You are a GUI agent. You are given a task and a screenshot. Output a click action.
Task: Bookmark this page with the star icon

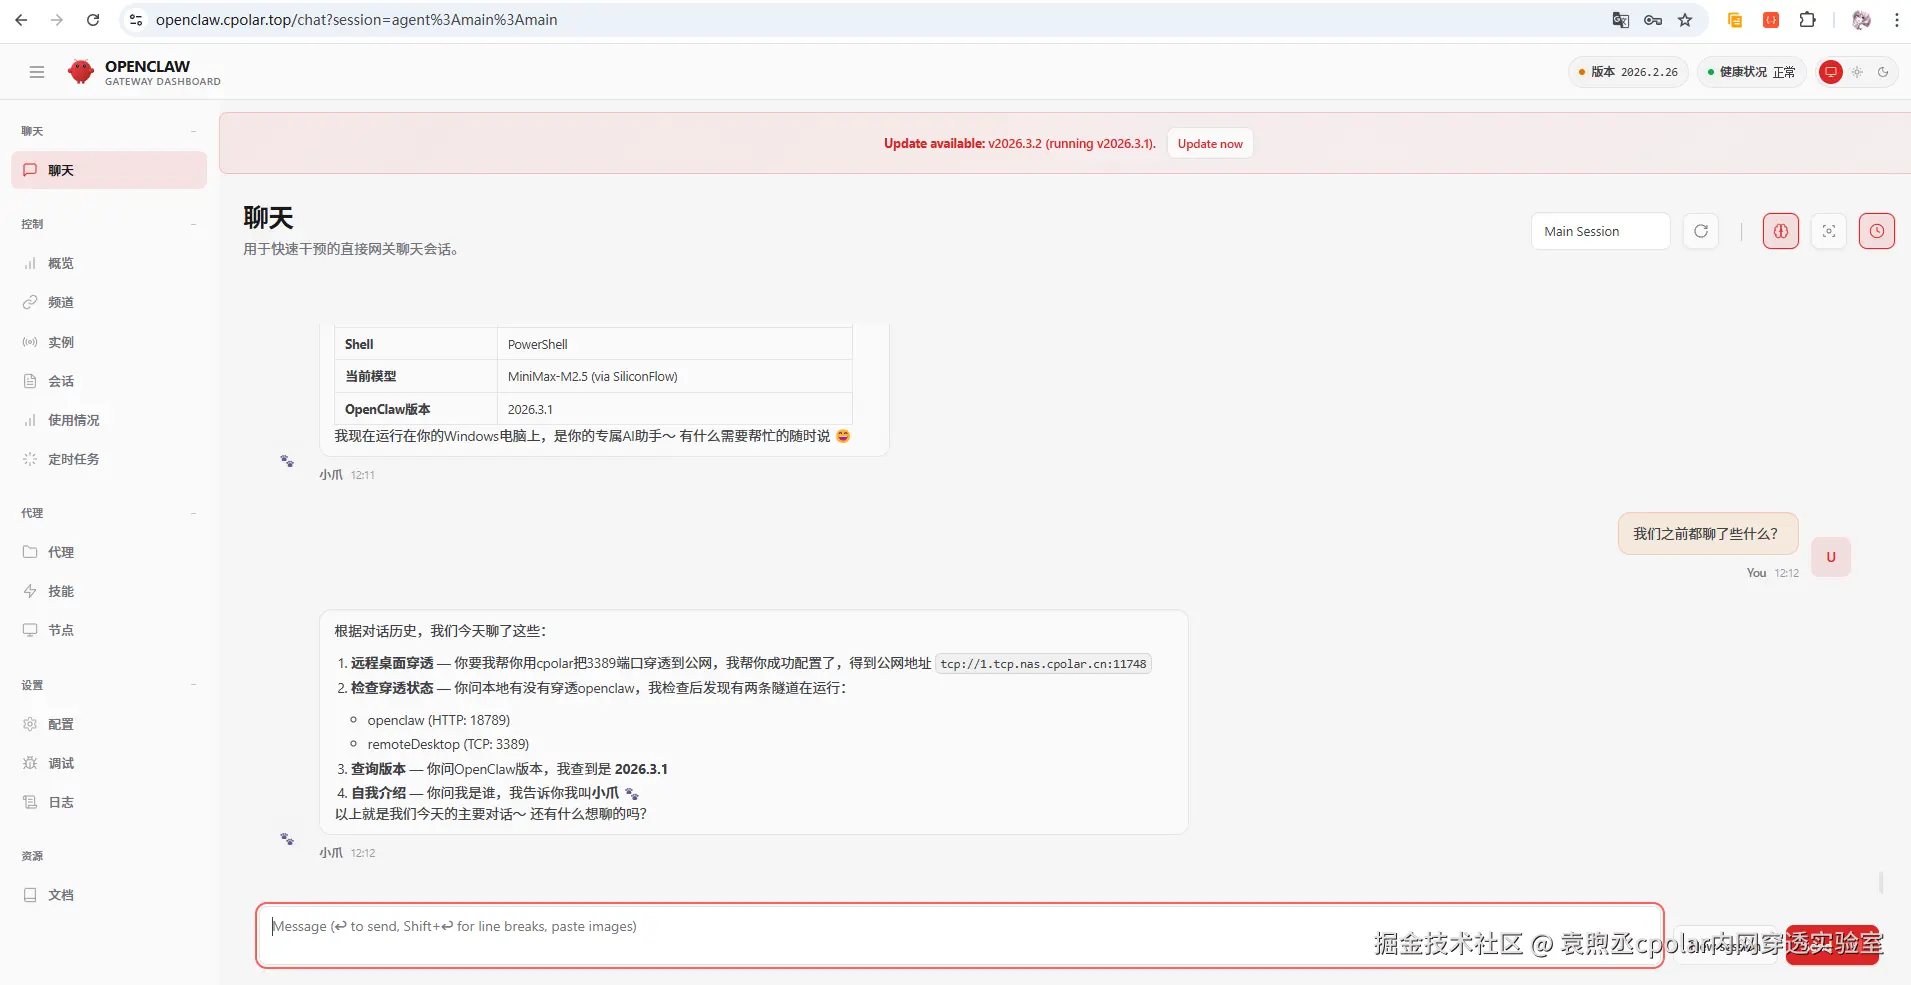point(1685,20)
